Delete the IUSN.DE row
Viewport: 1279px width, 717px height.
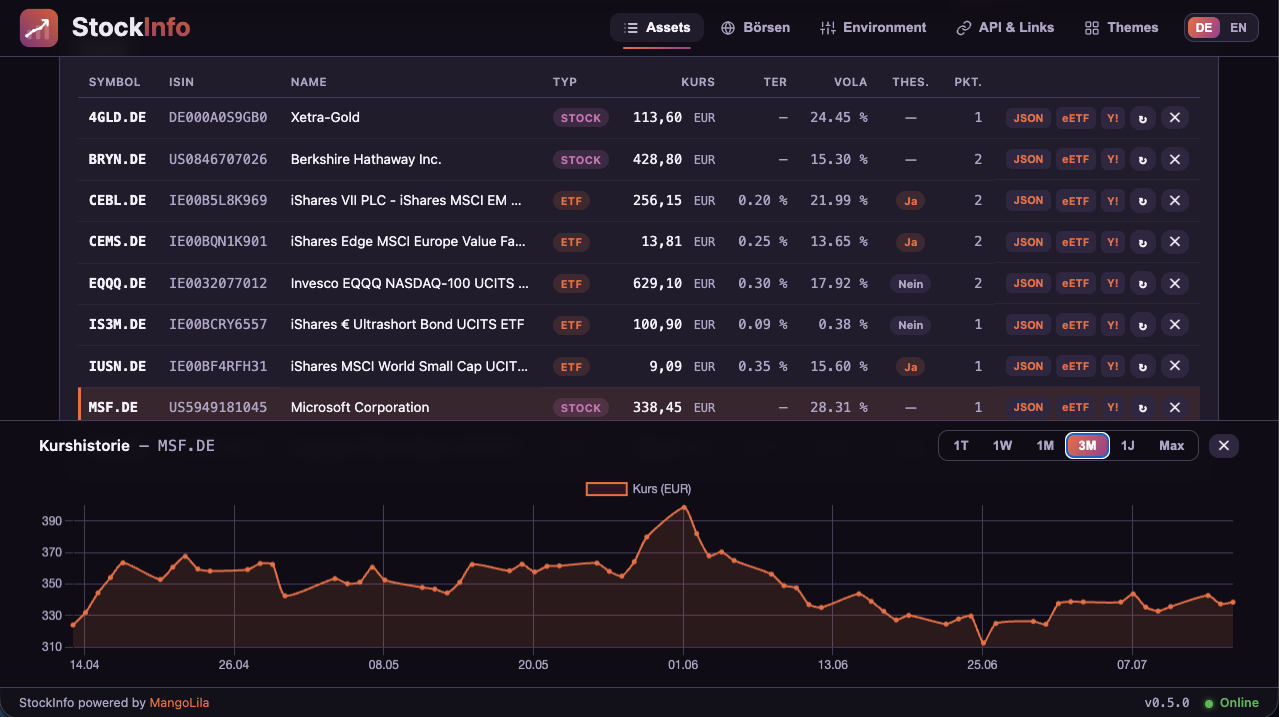pyautogui.click(x=1175, y=366)
